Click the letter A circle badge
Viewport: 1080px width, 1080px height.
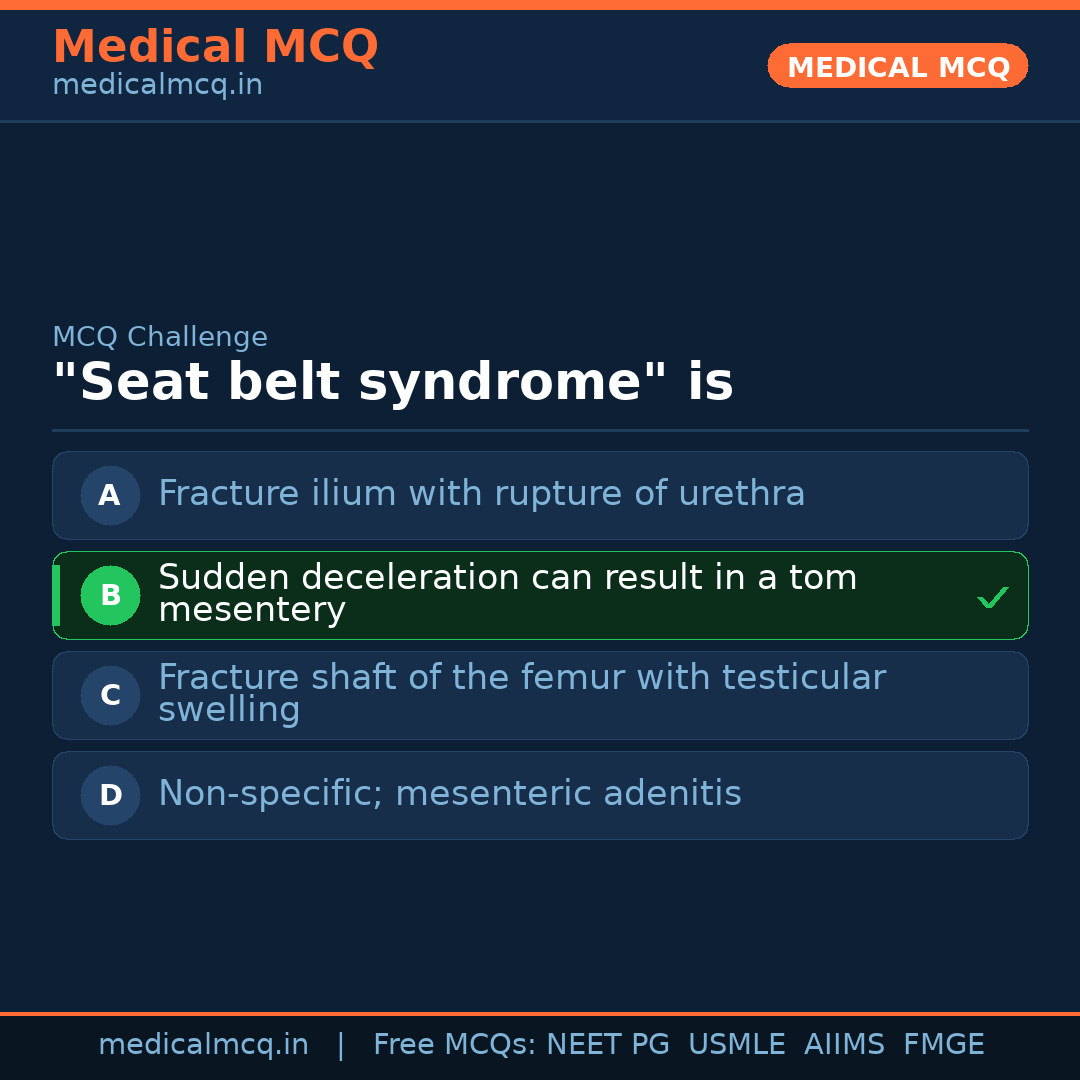pyautogui.click(x=110, y=495)
